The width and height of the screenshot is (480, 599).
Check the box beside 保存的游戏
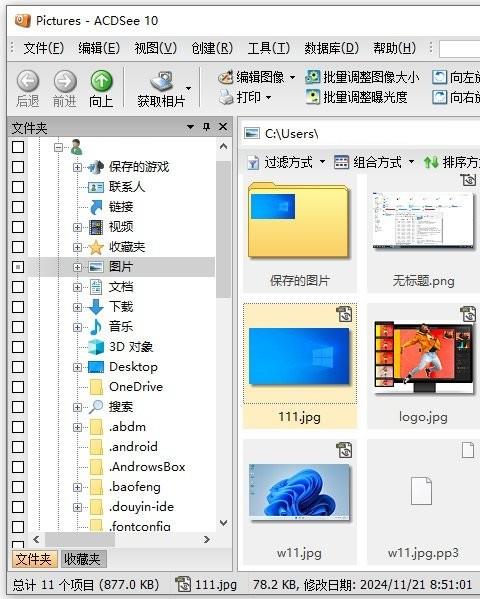[x=18, y=167]
